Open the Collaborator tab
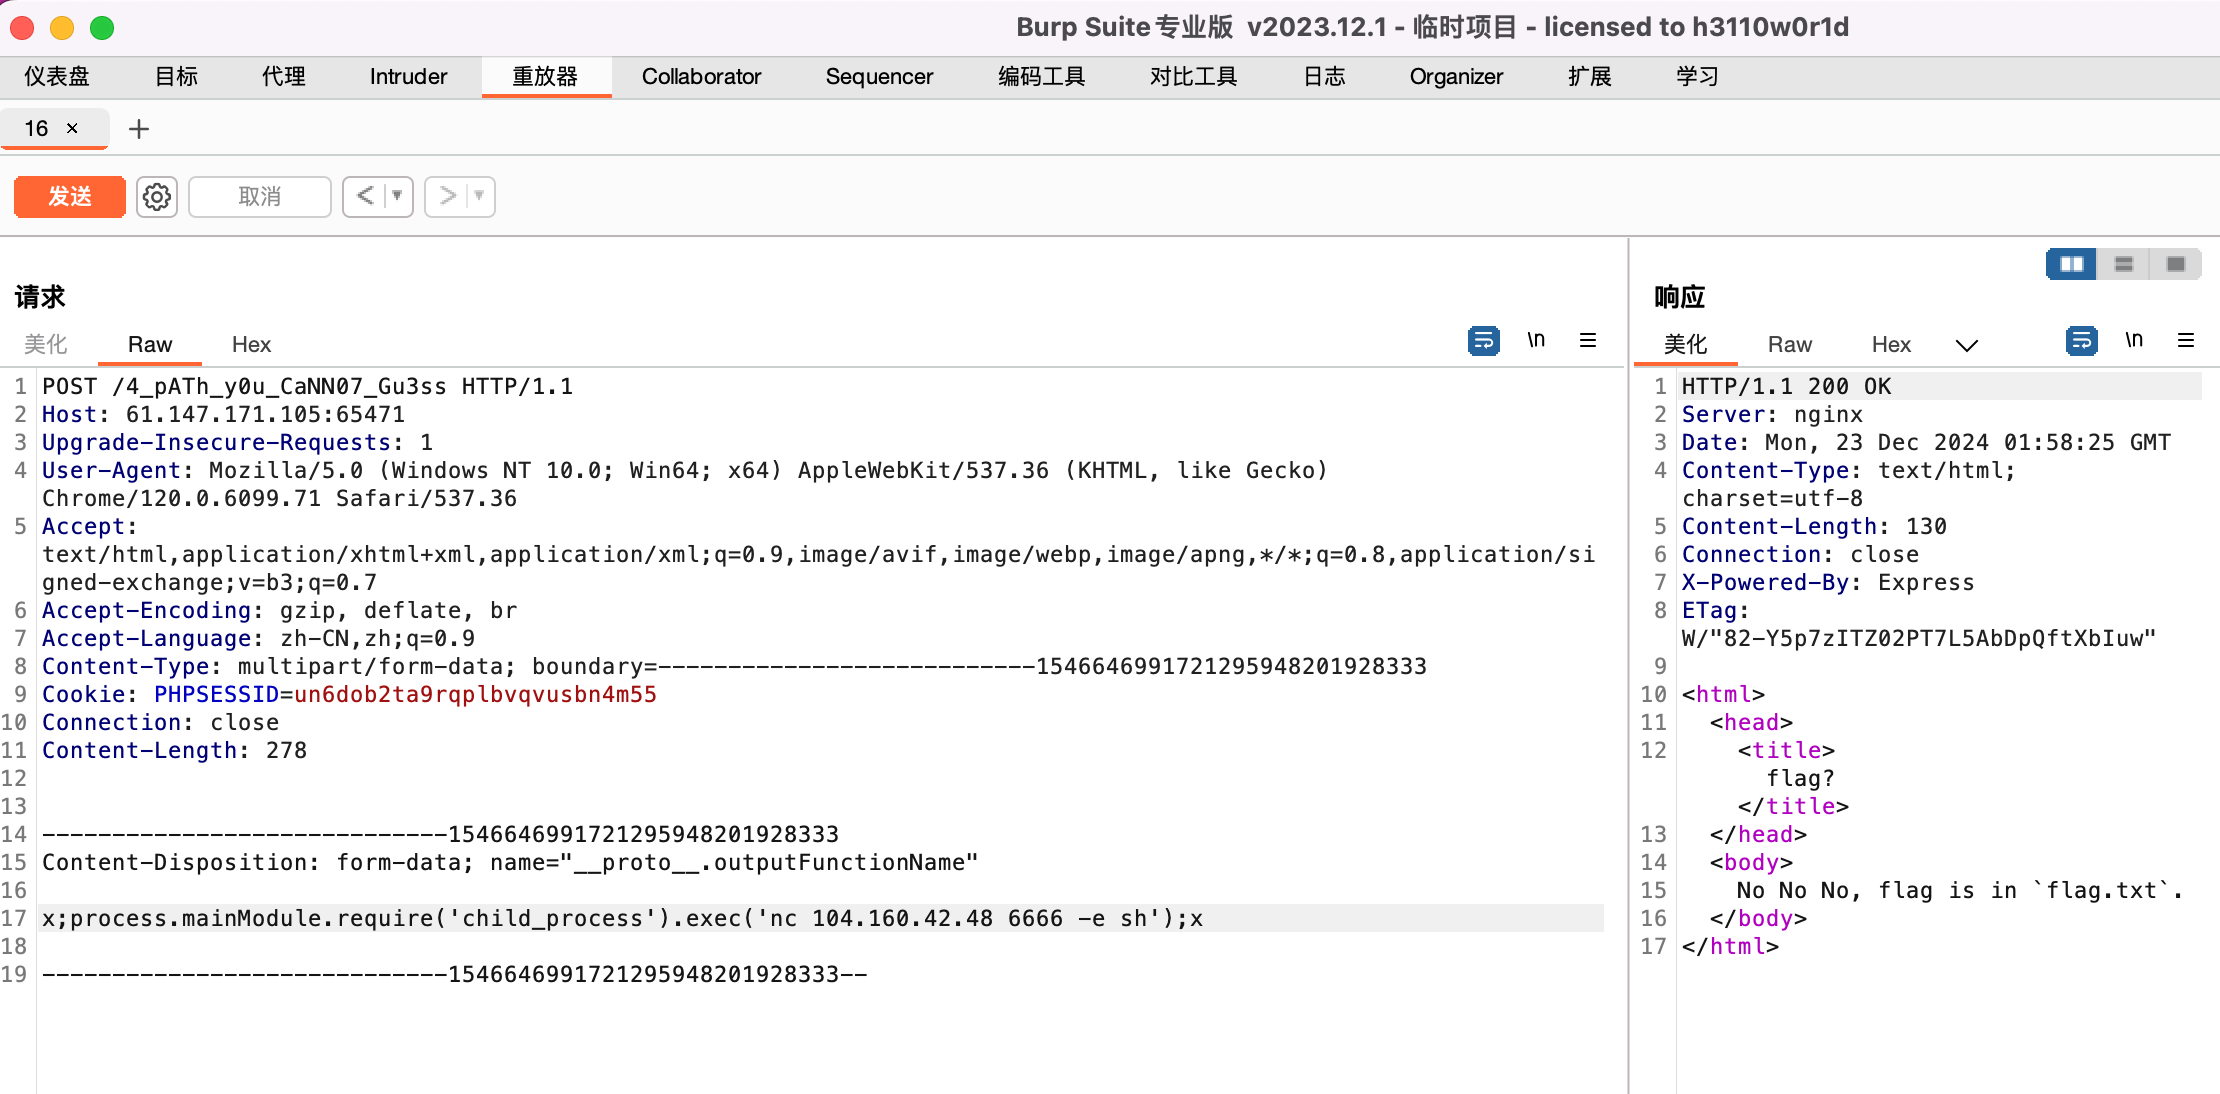Viewport: 2220px width, 1094px height. point(701,77)
